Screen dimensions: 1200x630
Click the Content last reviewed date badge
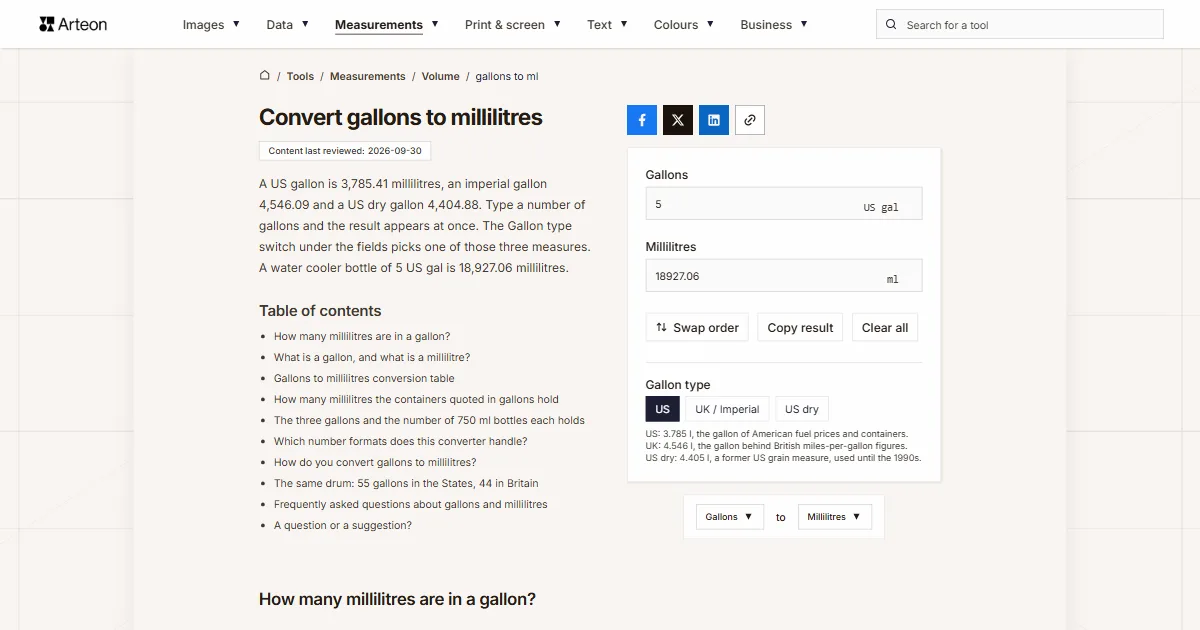[x=345, y=151]
